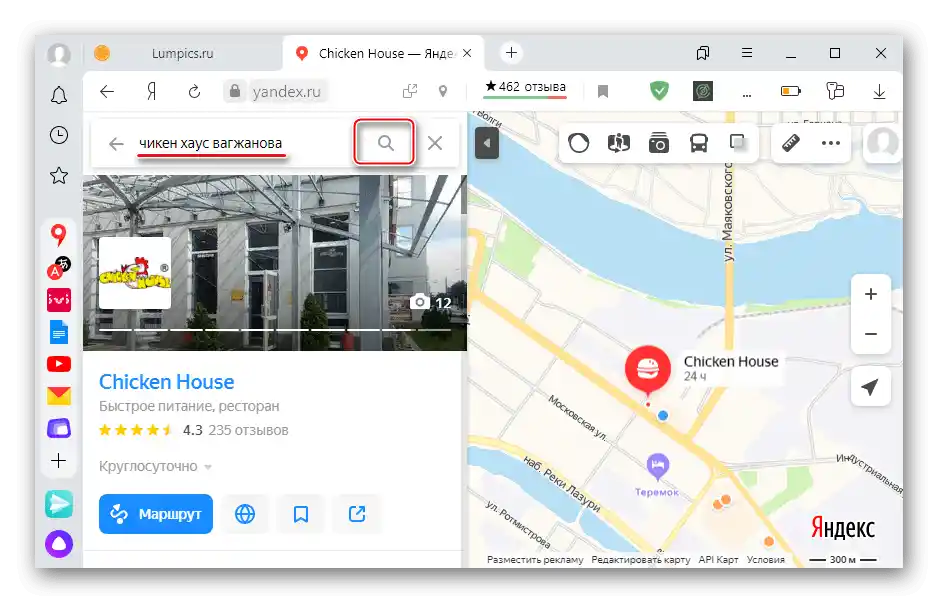Activate Alice voice assistant
This screenshot has height=603, width=938.
(59, 544)
